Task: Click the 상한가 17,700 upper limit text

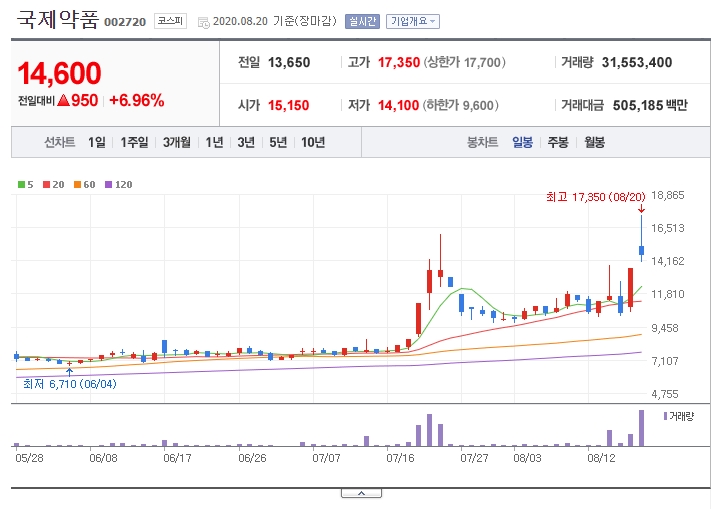Action: pyautogui.click(x=464, y=63)
